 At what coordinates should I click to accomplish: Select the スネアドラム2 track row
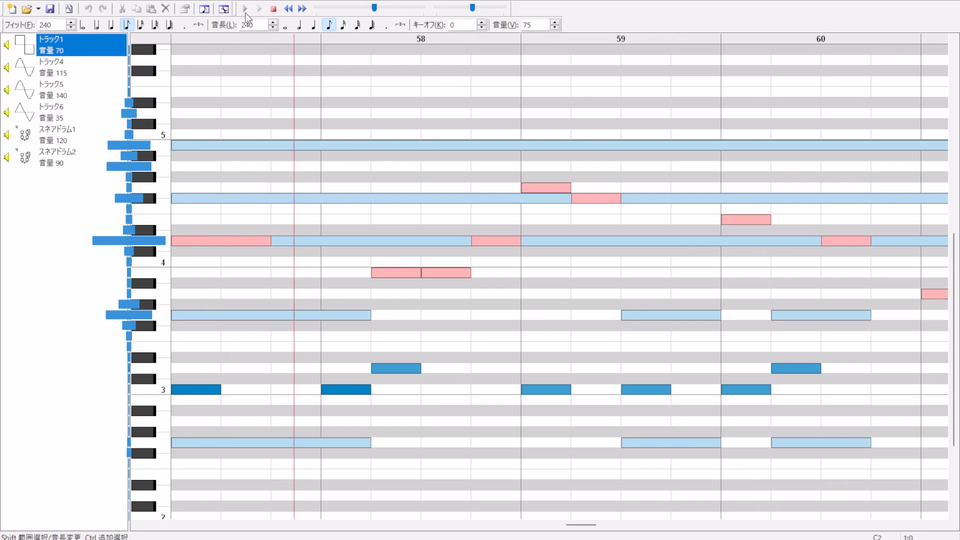[x=81, y=157]
